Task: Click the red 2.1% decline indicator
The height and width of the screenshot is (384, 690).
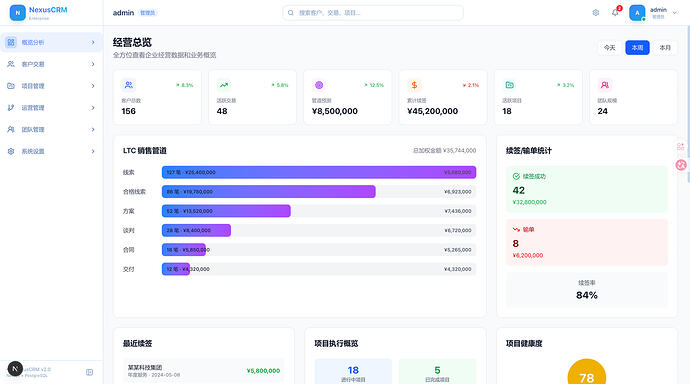Action: pos(470,85)
